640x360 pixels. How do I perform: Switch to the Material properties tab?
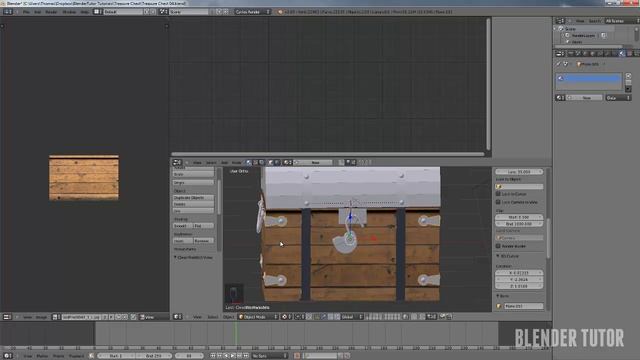coord(622,53)
